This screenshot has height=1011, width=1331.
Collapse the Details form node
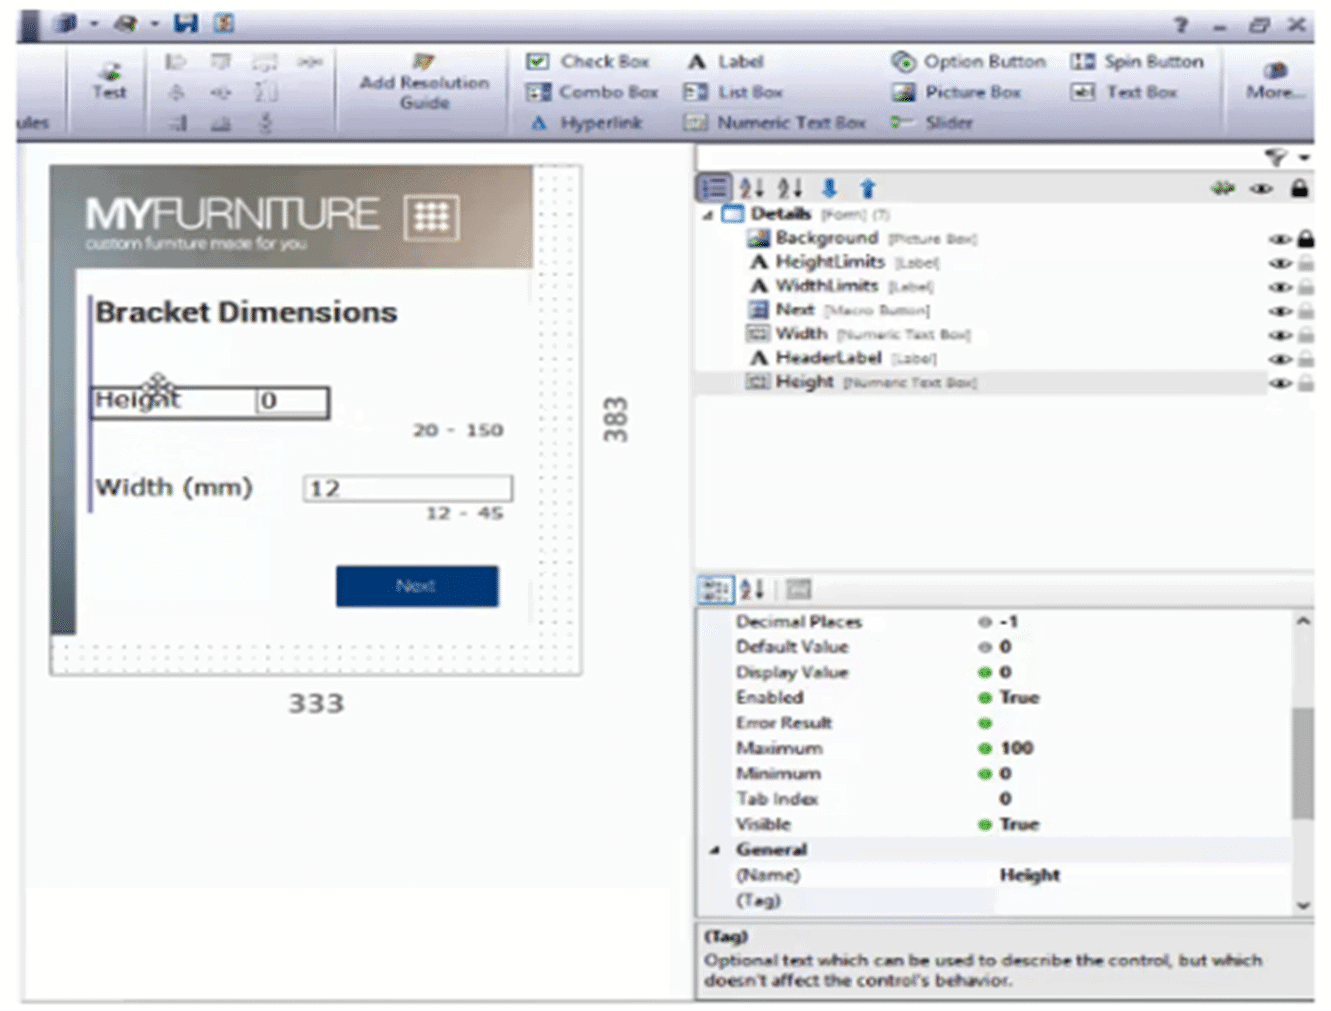pos(708,215)
